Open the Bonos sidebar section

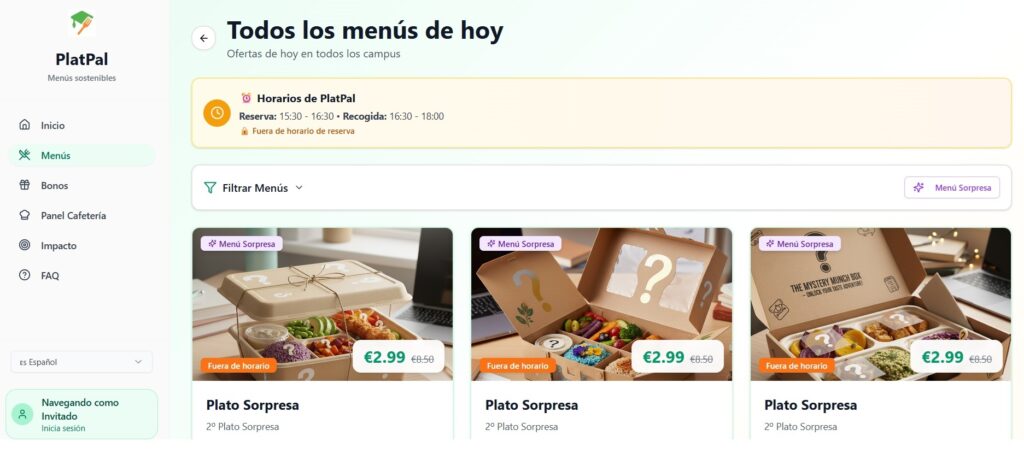(82, 186)
